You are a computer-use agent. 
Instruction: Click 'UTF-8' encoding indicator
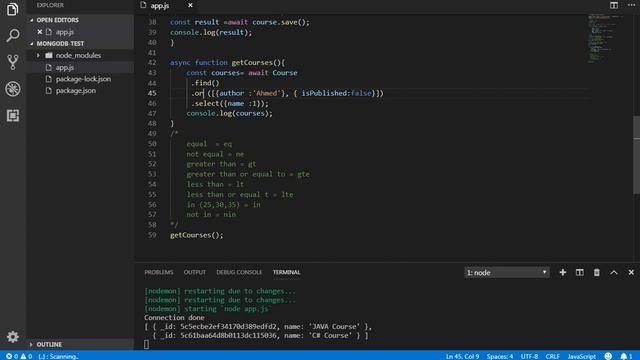[x=529, y=356]
